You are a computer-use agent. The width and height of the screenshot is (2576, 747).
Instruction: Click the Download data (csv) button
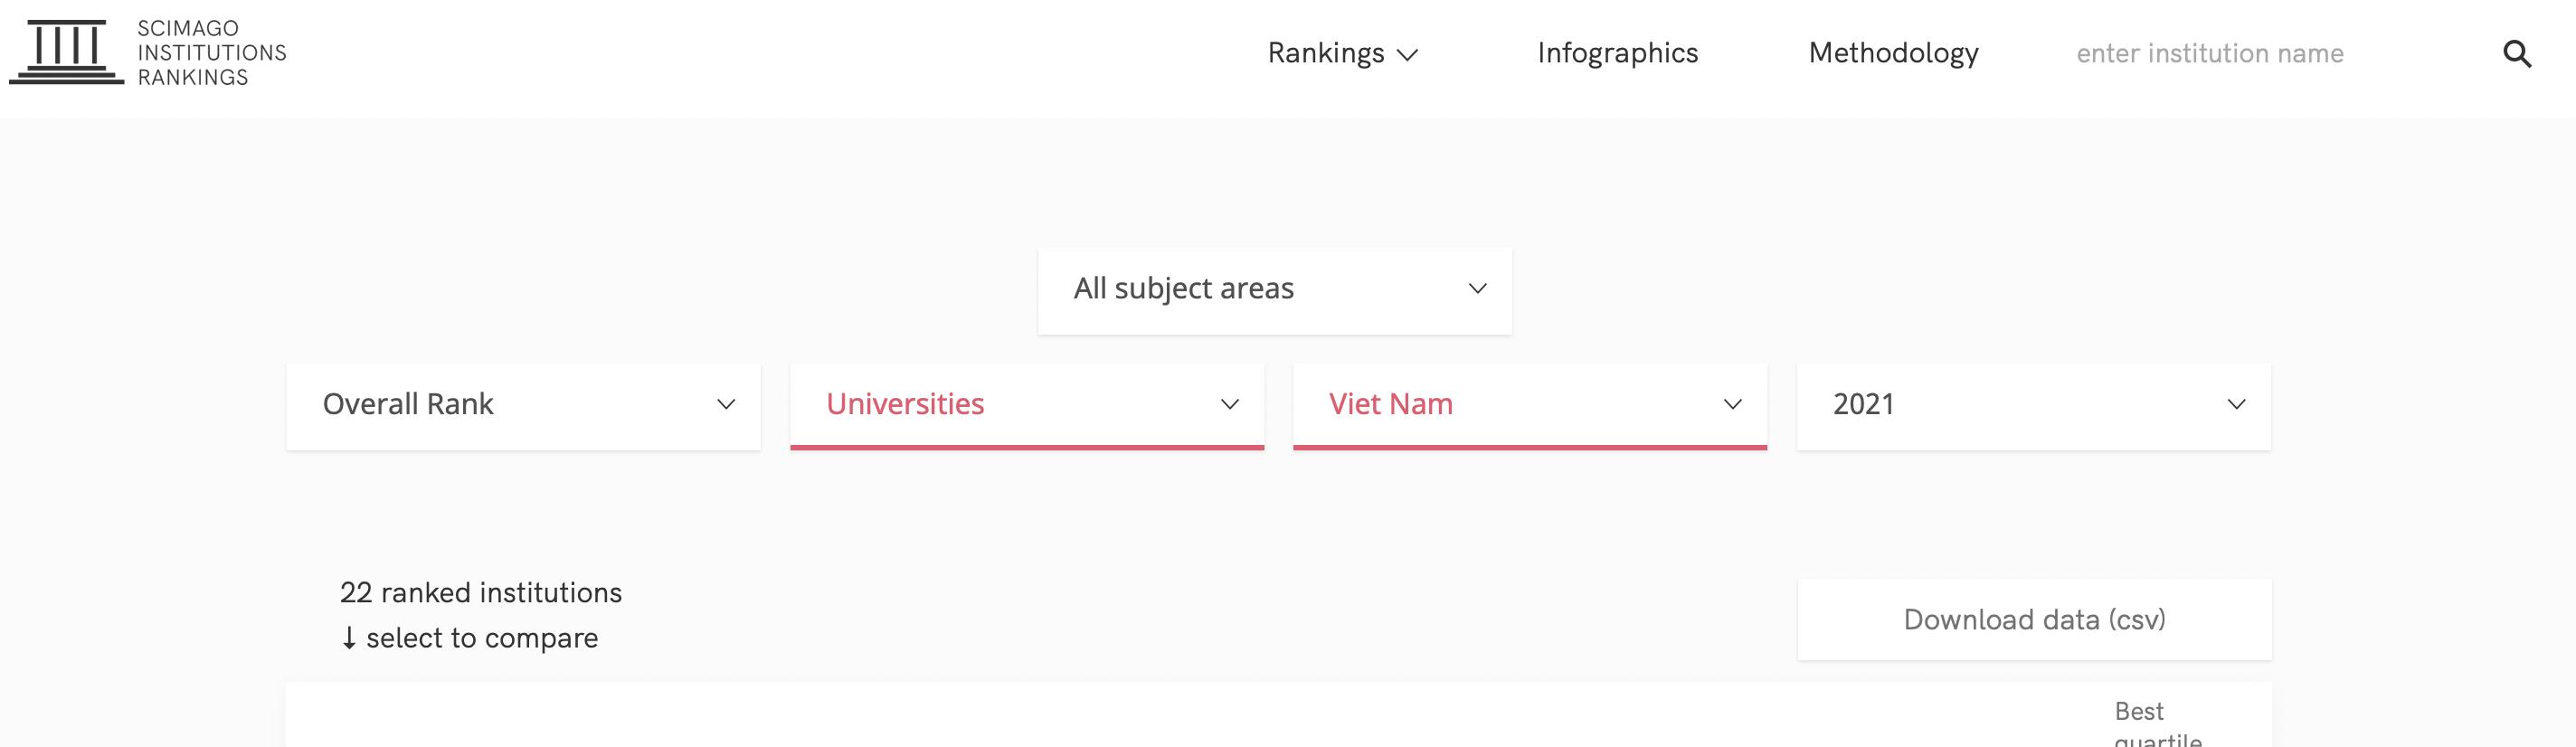2034,620
